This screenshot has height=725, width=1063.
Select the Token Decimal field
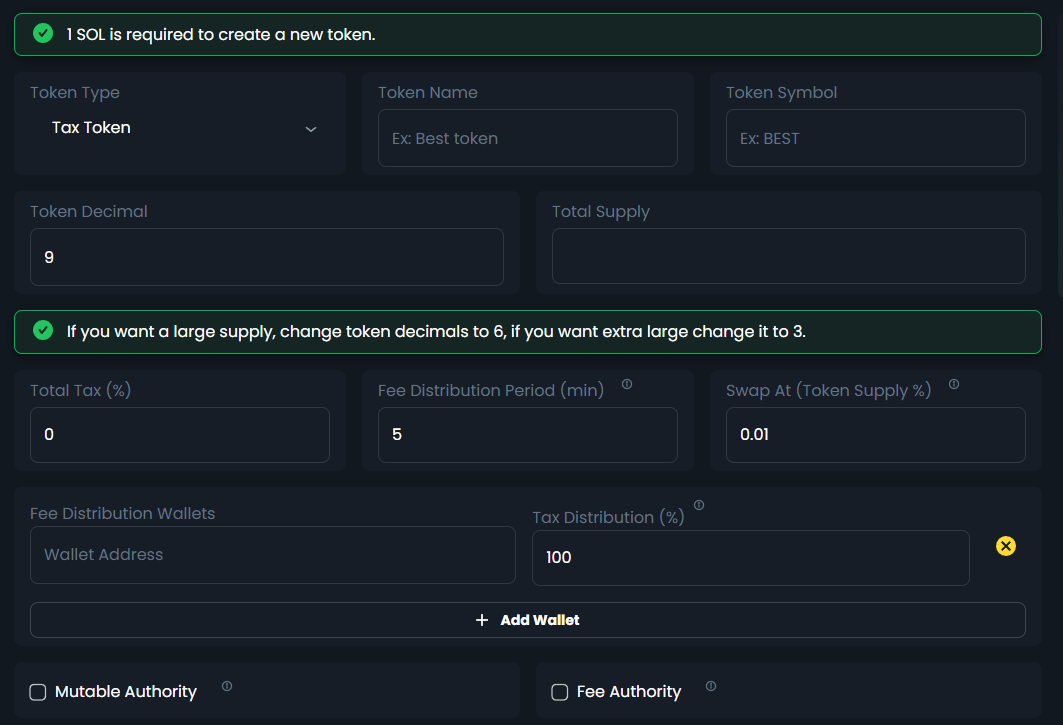tap(266, 257)
